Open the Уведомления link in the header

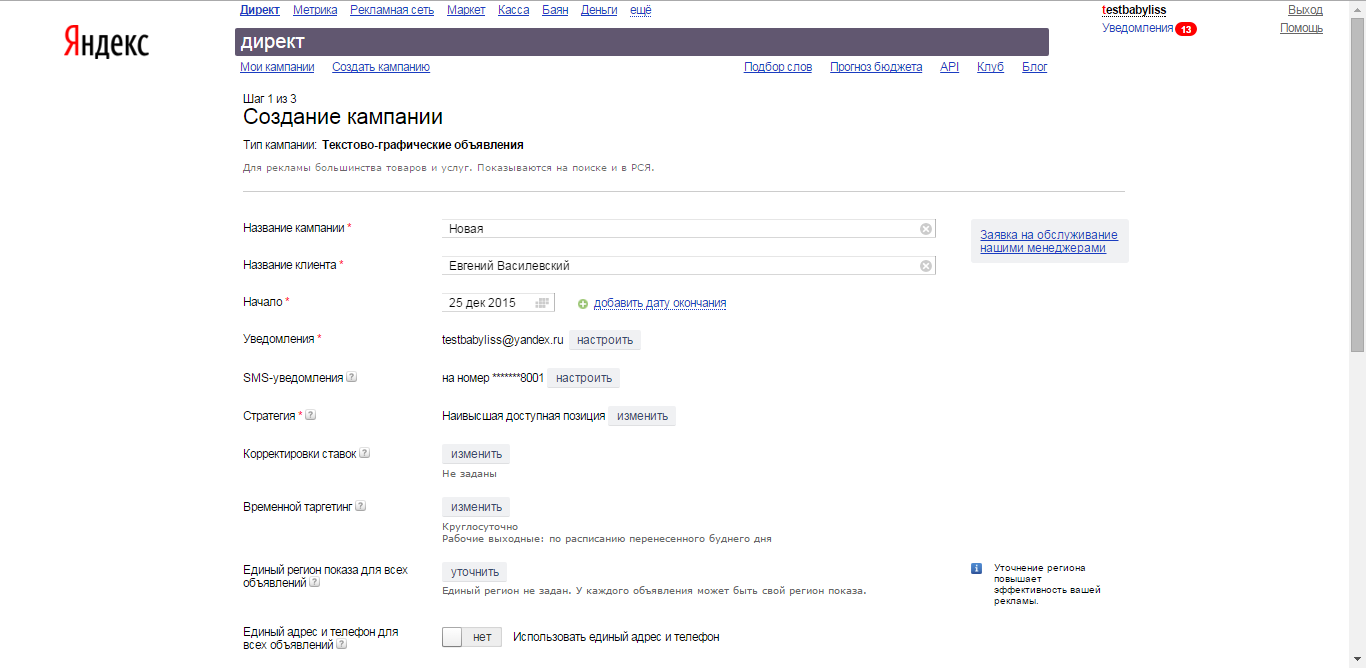1138,28
